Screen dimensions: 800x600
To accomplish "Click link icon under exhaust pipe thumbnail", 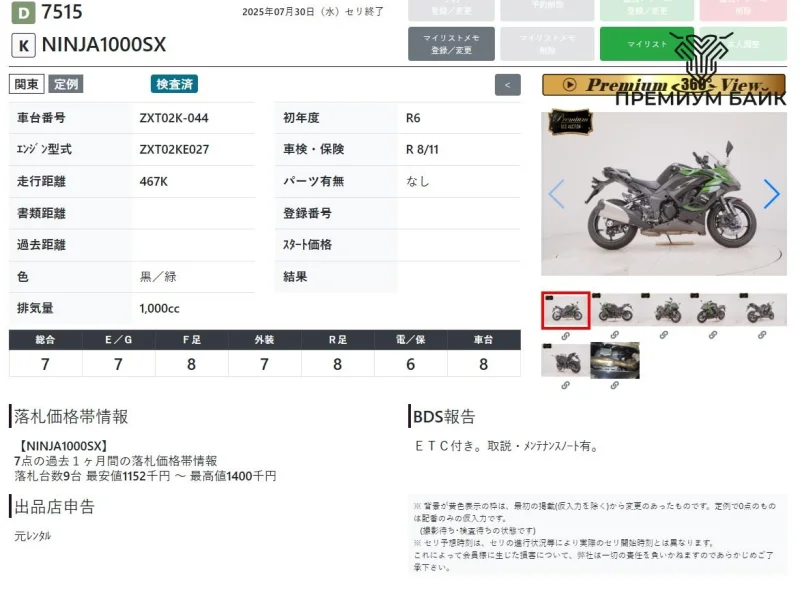I will [615, 385].
